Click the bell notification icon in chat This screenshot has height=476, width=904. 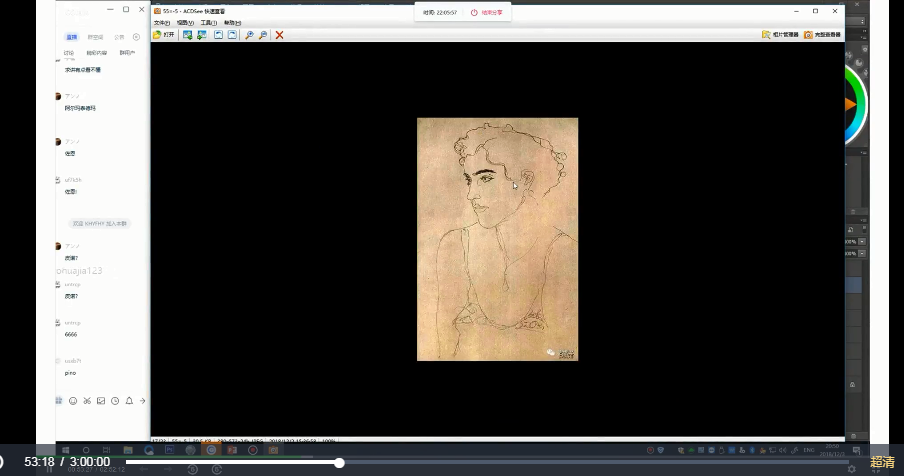click(129, 401)
